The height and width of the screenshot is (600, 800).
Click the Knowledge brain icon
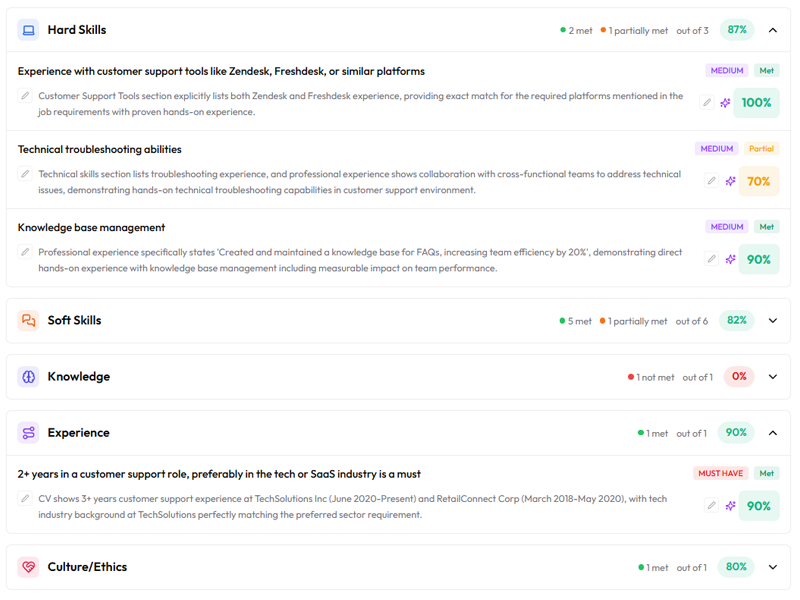[x=28, y=377]
